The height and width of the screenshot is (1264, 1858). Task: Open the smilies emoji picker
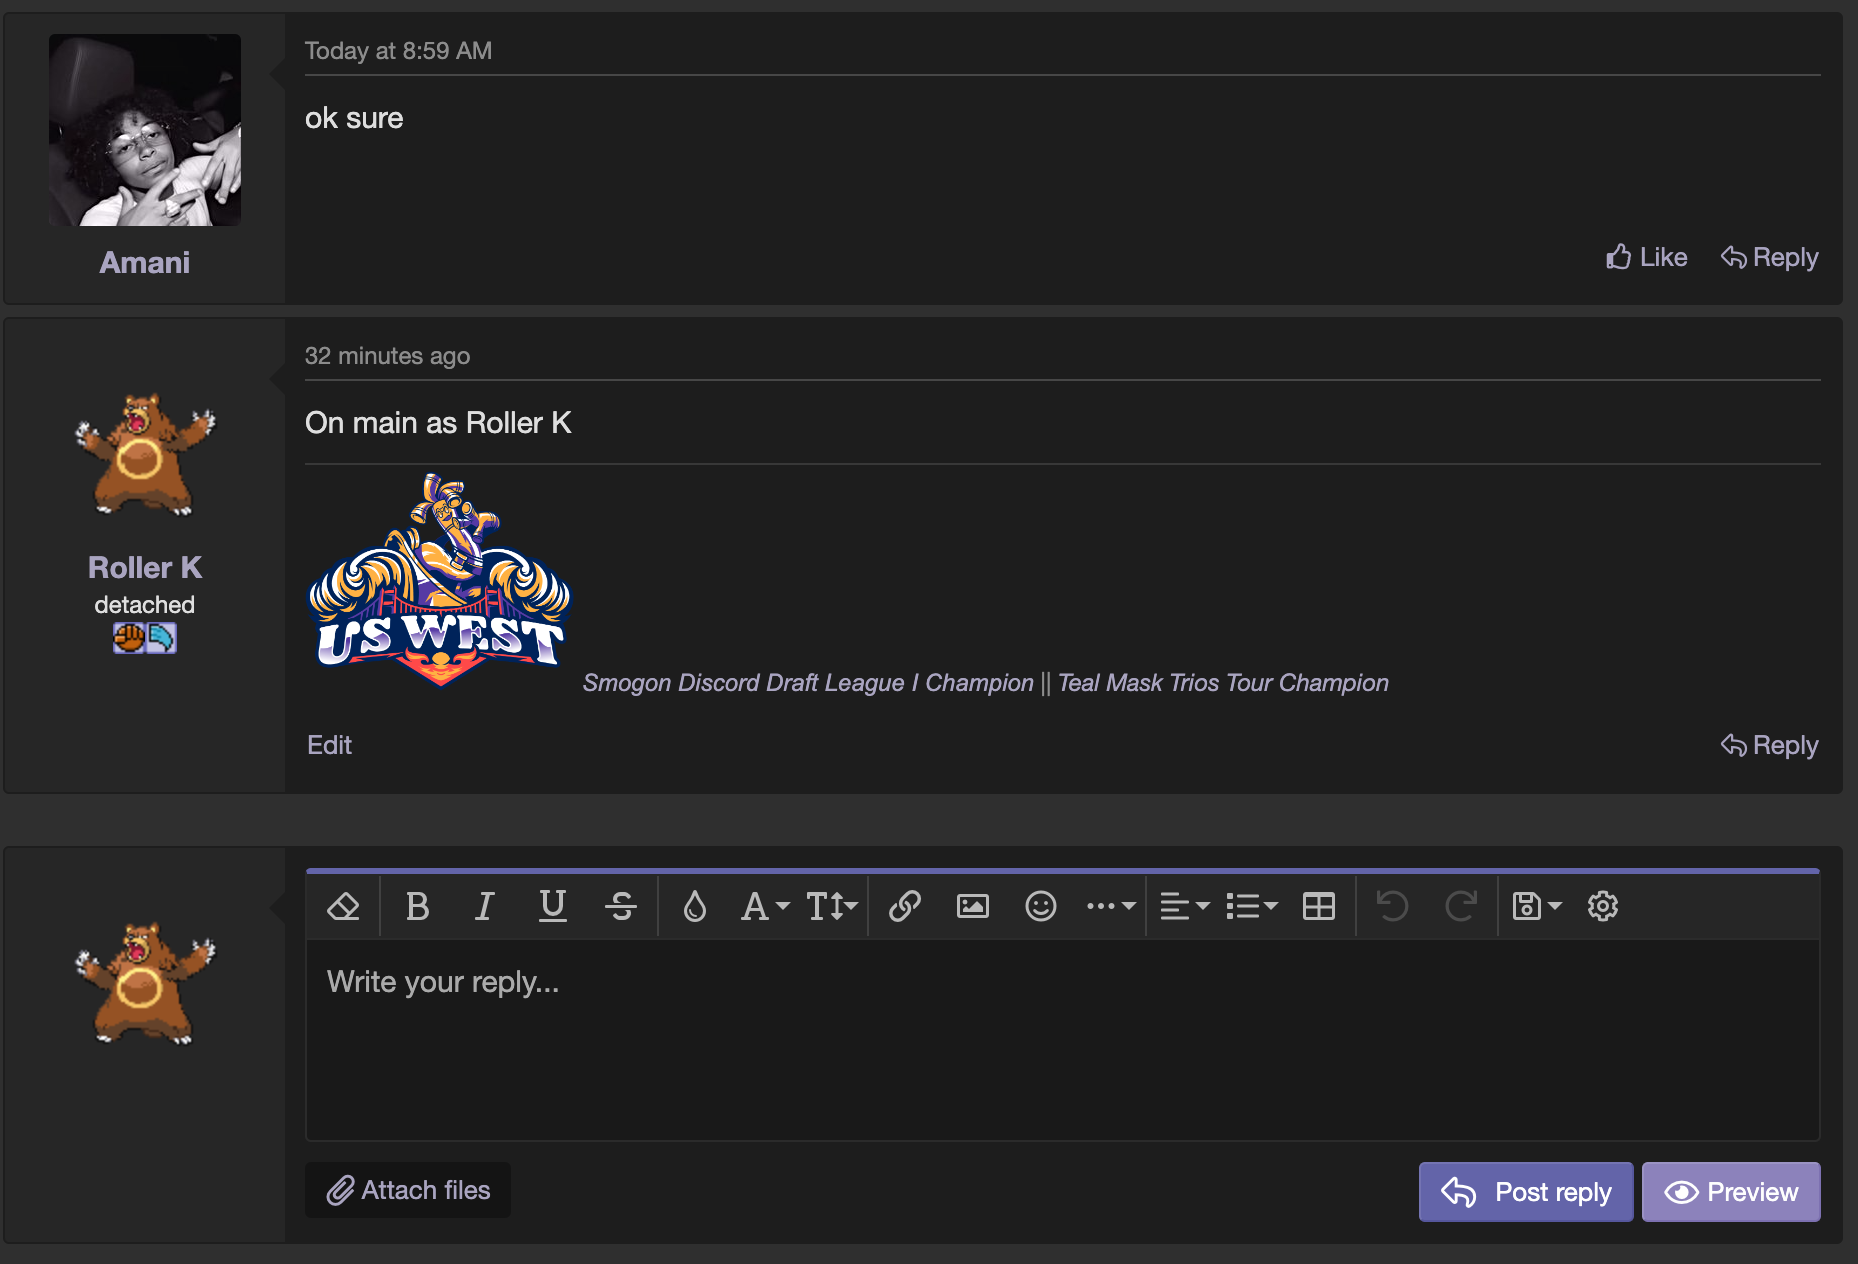coord(1040,906)
